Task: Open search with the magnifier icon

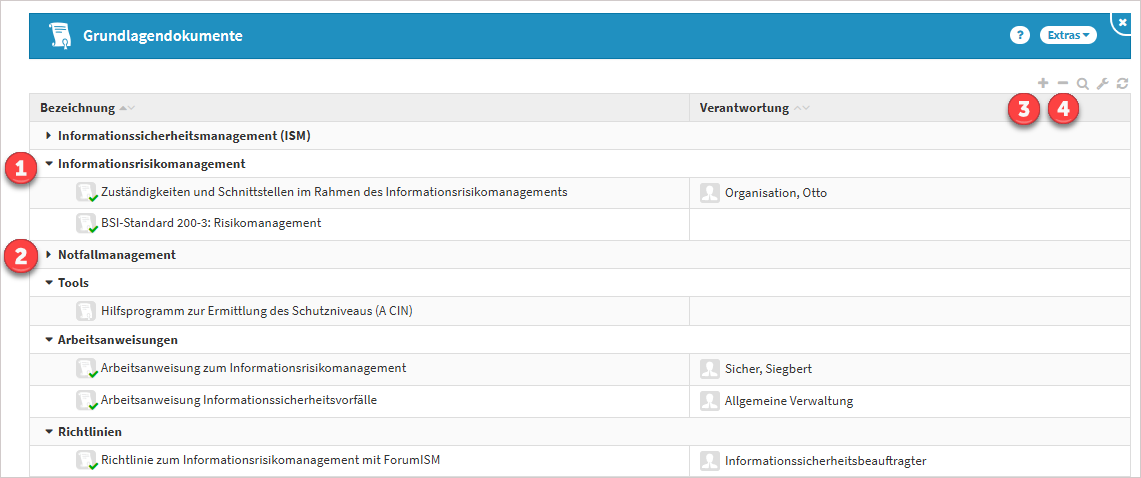Action: pyautogui.click(x=1082, y=85)
